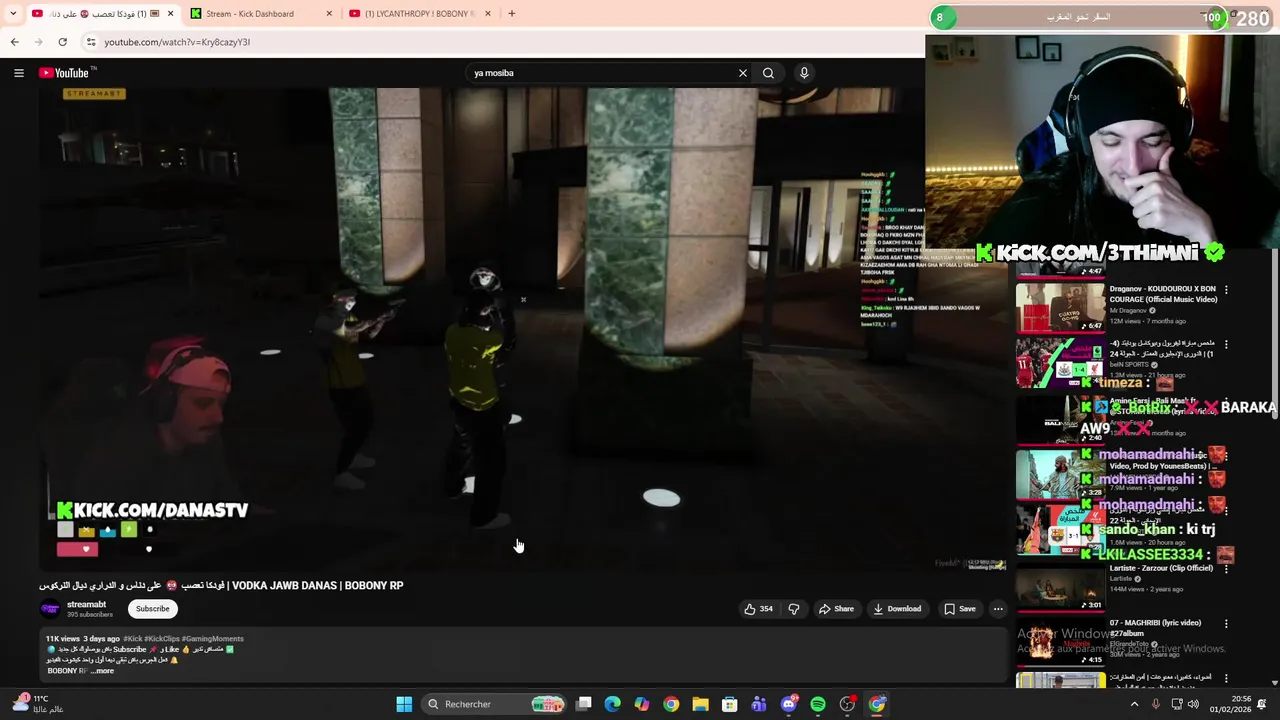Click the browser forward arrow
The height and width of the screenshot is (720, 1280).
[x=38, y=42]
